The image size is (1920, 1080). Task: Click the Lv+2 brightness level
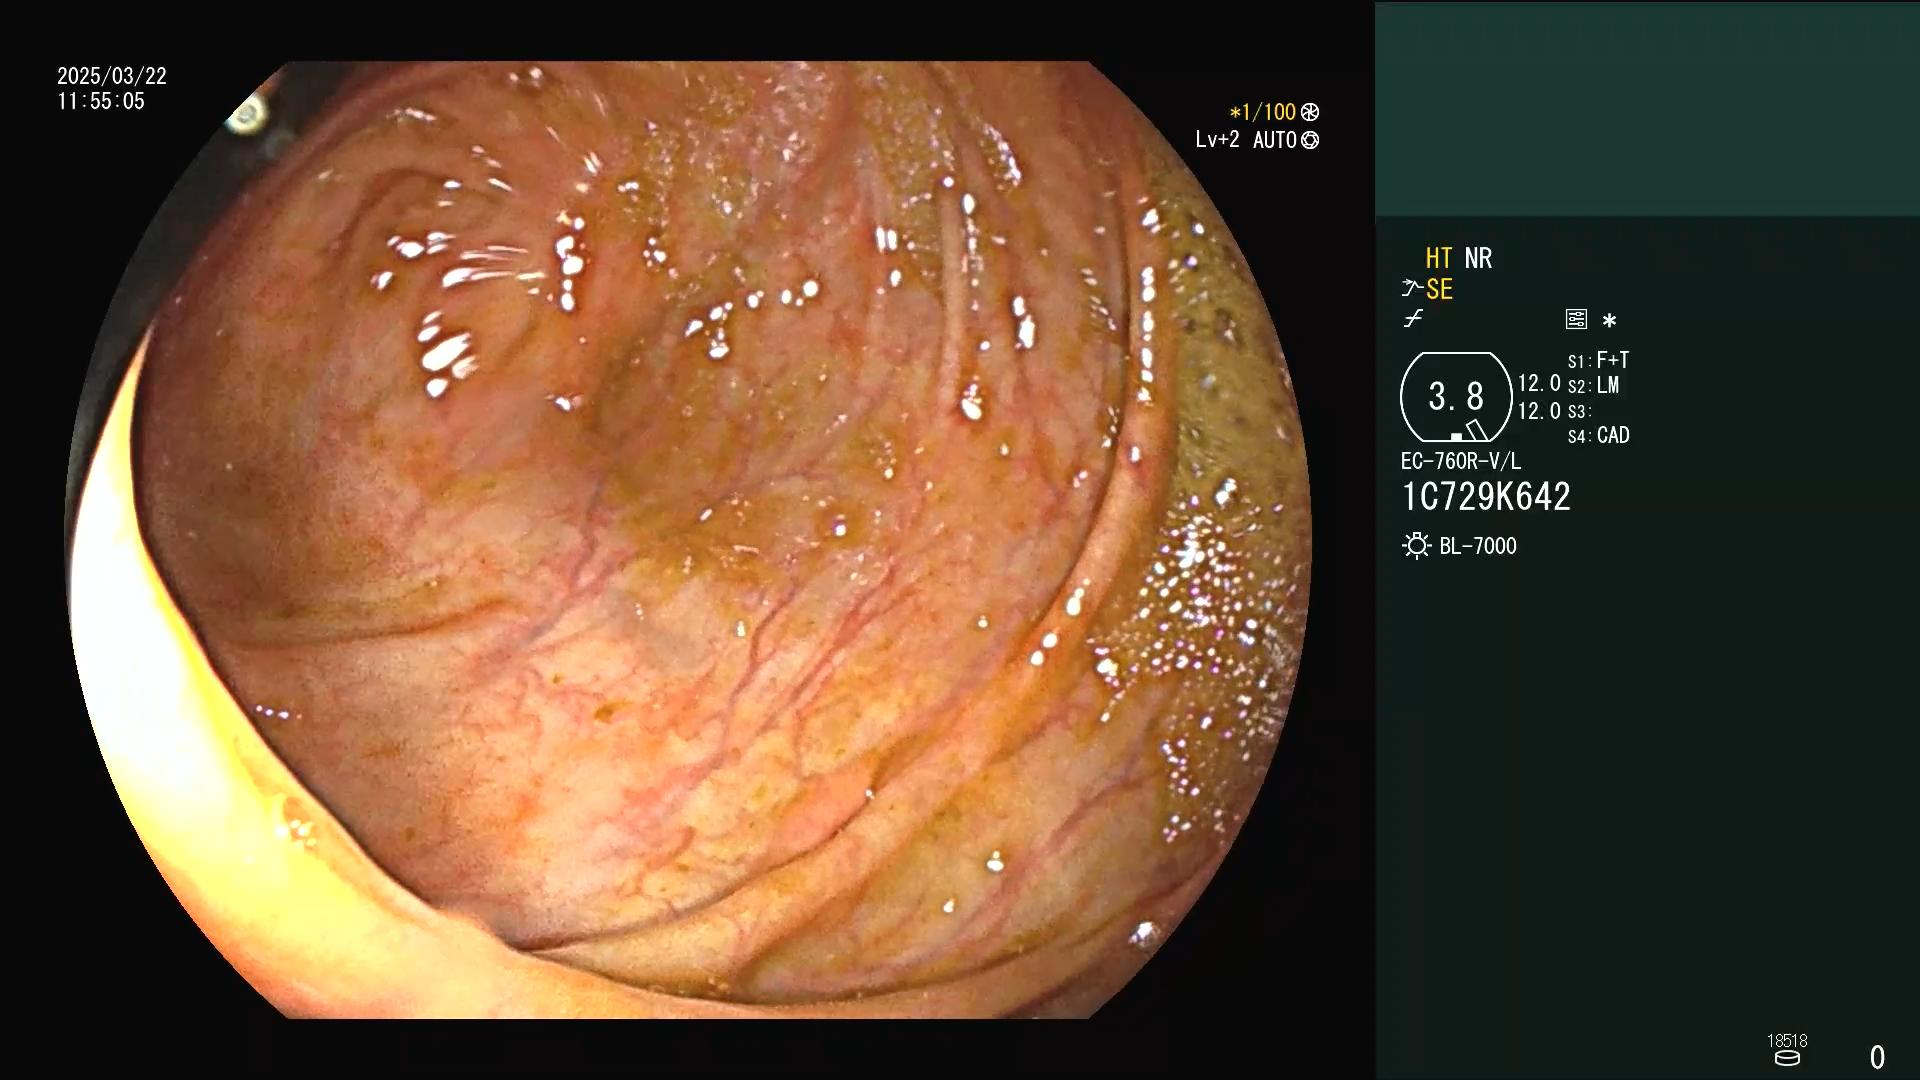1217,140
